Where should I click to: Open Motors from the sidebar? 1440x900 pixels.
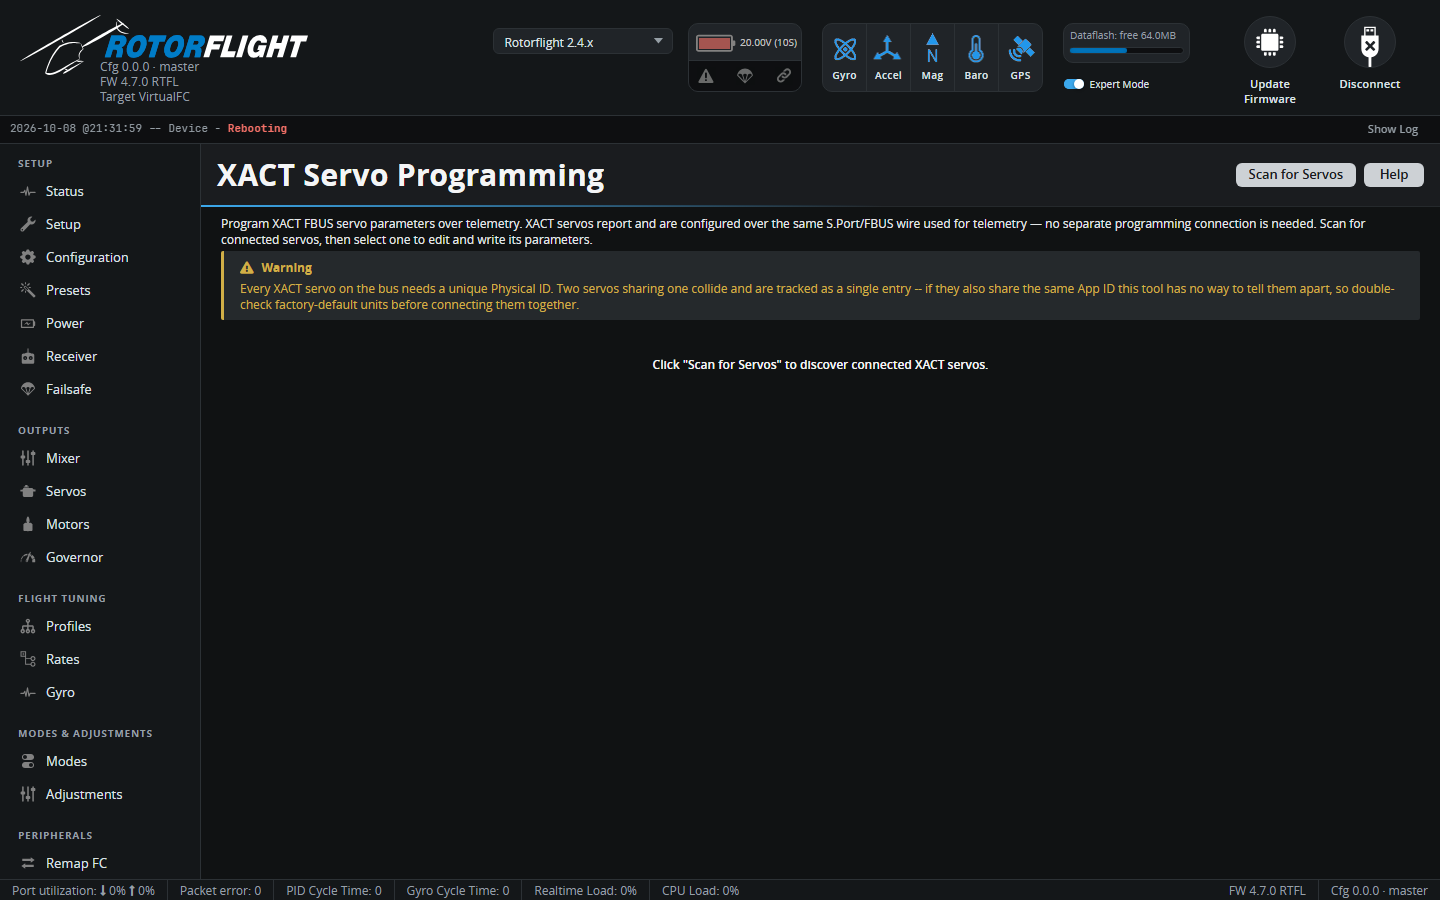coord(100,524)
